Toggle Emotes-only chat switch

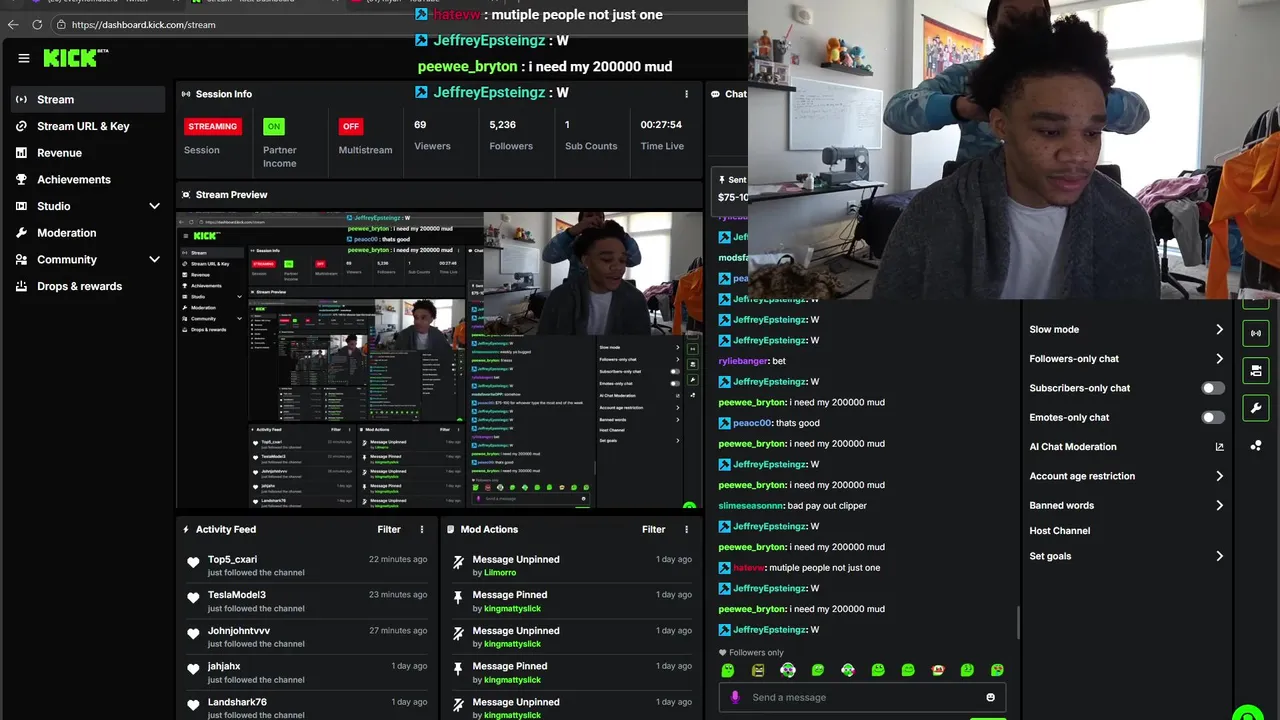pyautogui.click(x=1213, y=417)
